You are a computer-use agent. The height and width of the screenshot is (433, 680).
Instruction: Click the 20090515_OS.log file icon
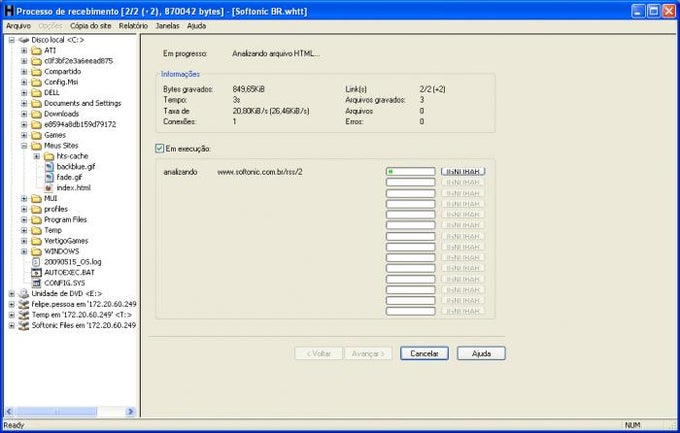click(x=36, y=262)
